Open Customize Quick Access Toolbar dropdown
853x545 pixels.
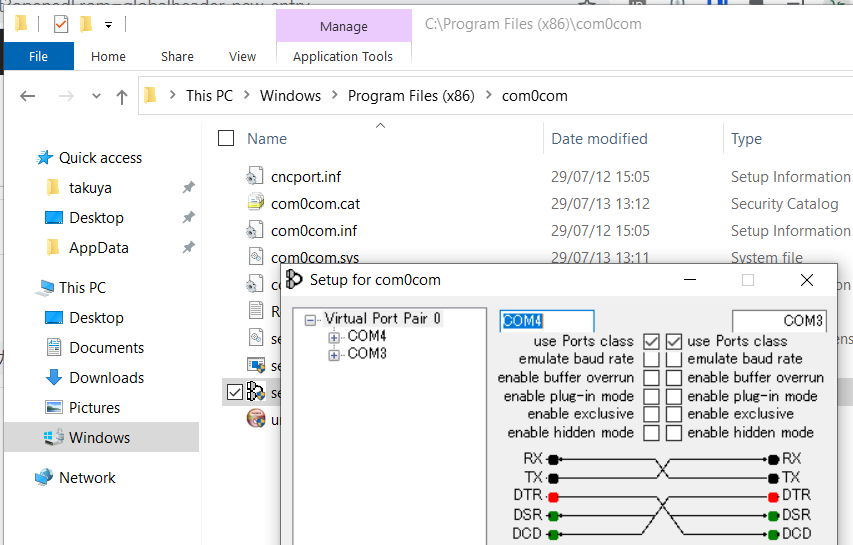[108, 24]
